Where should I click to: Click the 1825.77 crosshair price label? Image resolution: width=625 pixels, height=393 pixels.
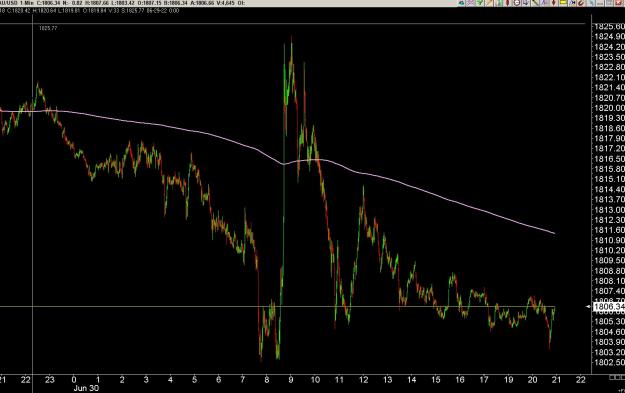pyautogui.click(x=48, y=28)
